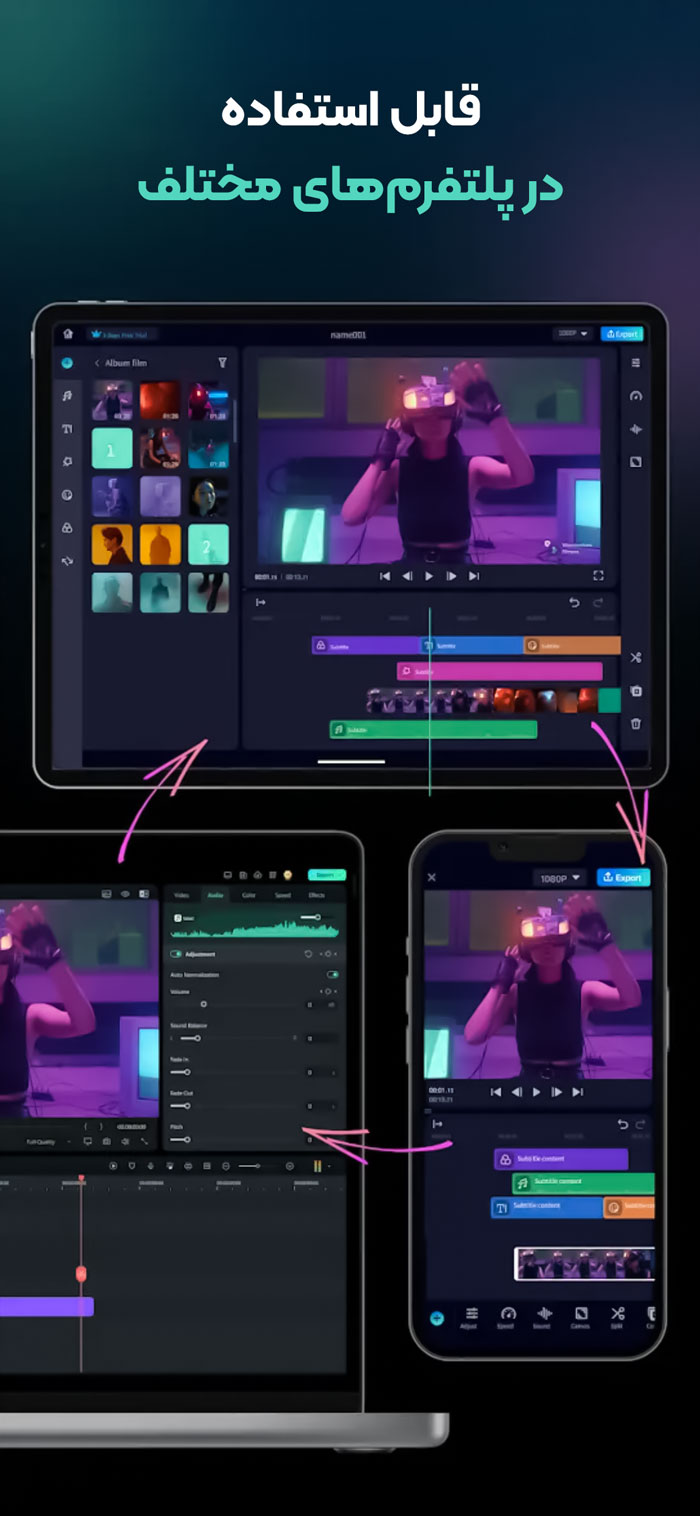Open the text tool in the tablet sidebar
The image size is (700, 1516).
(x=68, y=429)
